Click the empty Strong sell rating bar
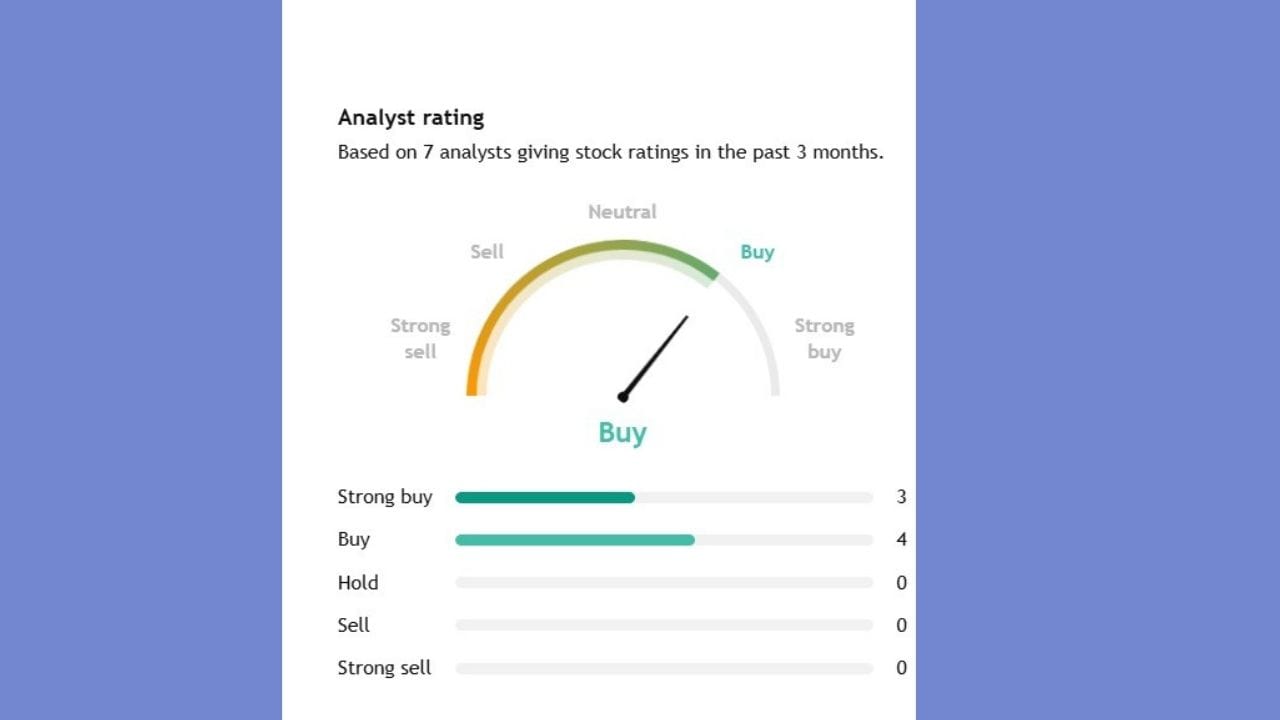 [664, 668]
